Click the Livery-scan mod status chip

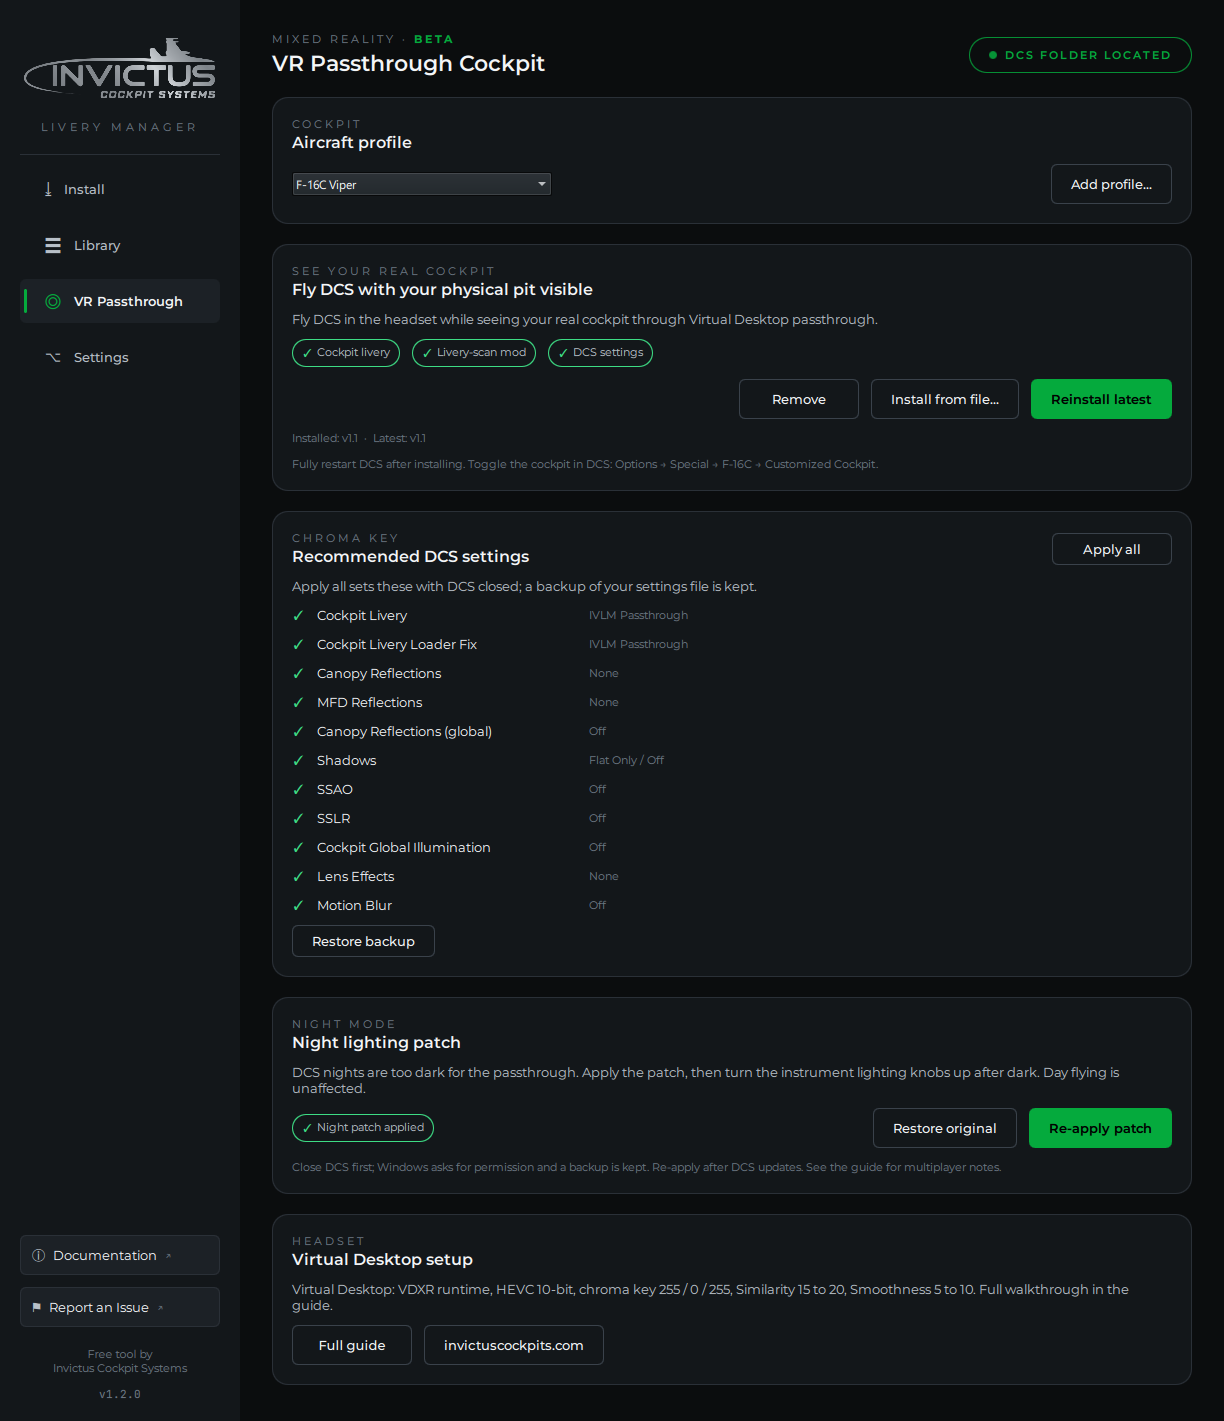(x=474, y=353)
